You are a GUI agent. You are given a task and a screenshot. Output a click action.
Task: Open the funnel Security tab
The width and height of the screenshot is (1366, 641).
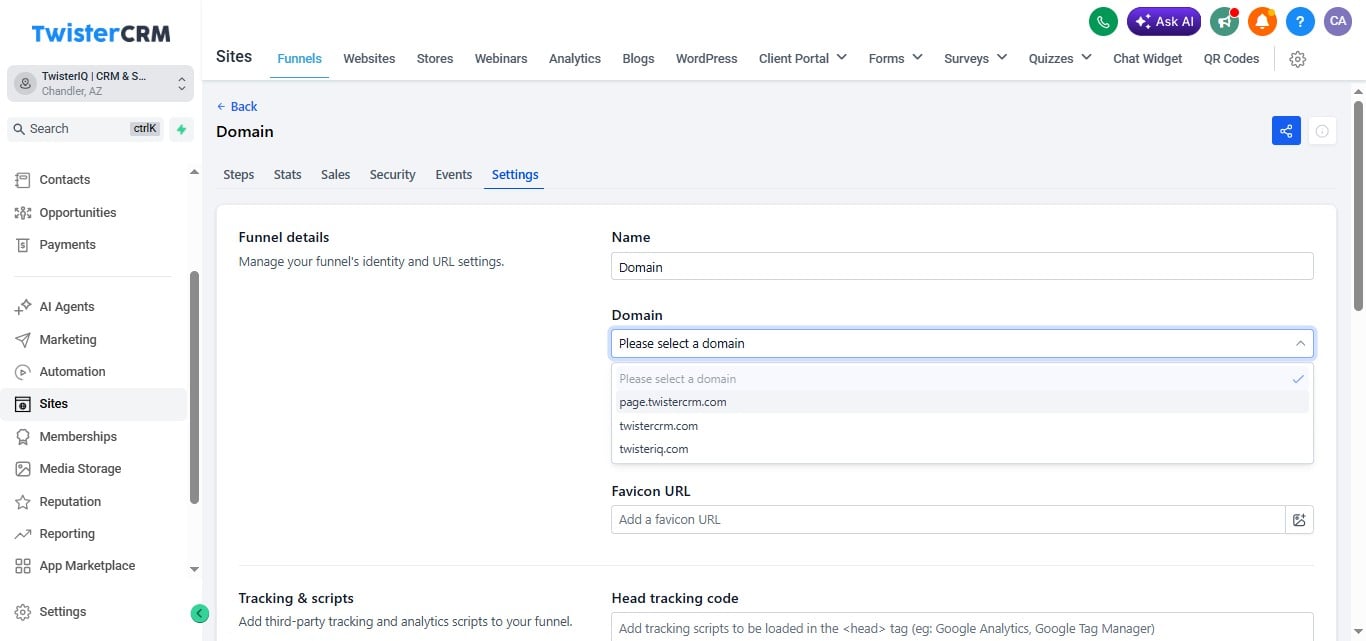pos(393,175)
